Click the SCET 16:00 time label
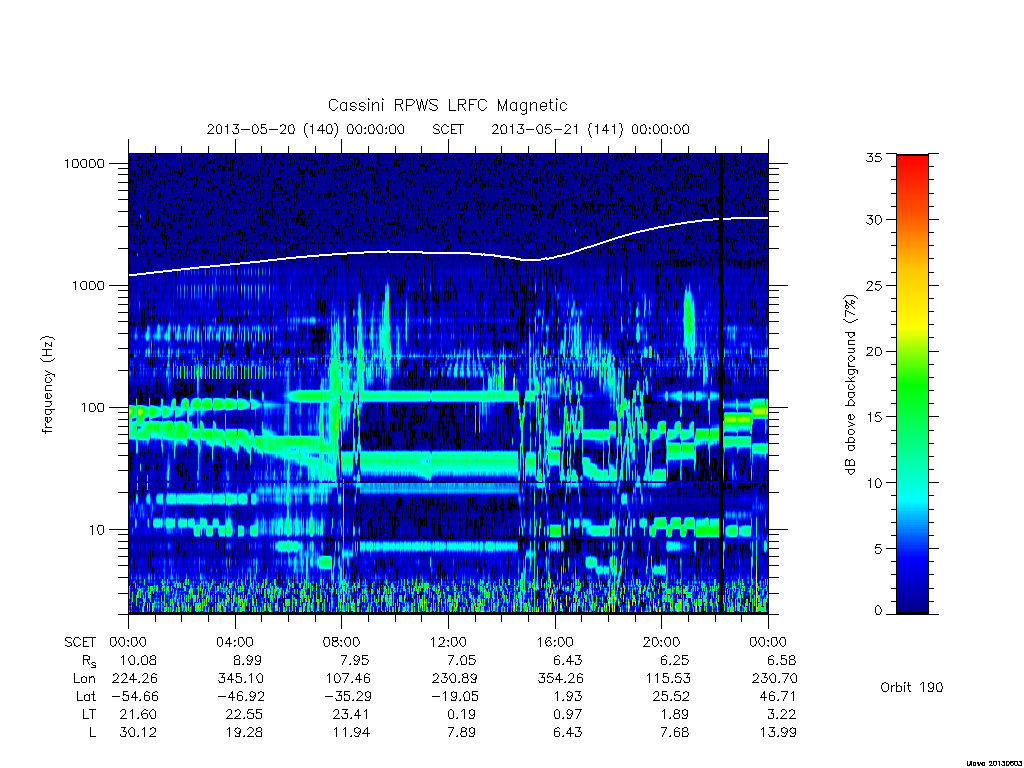Image resolution: width=1024 pixels, height=768 pixels. (x=554, y=642)
